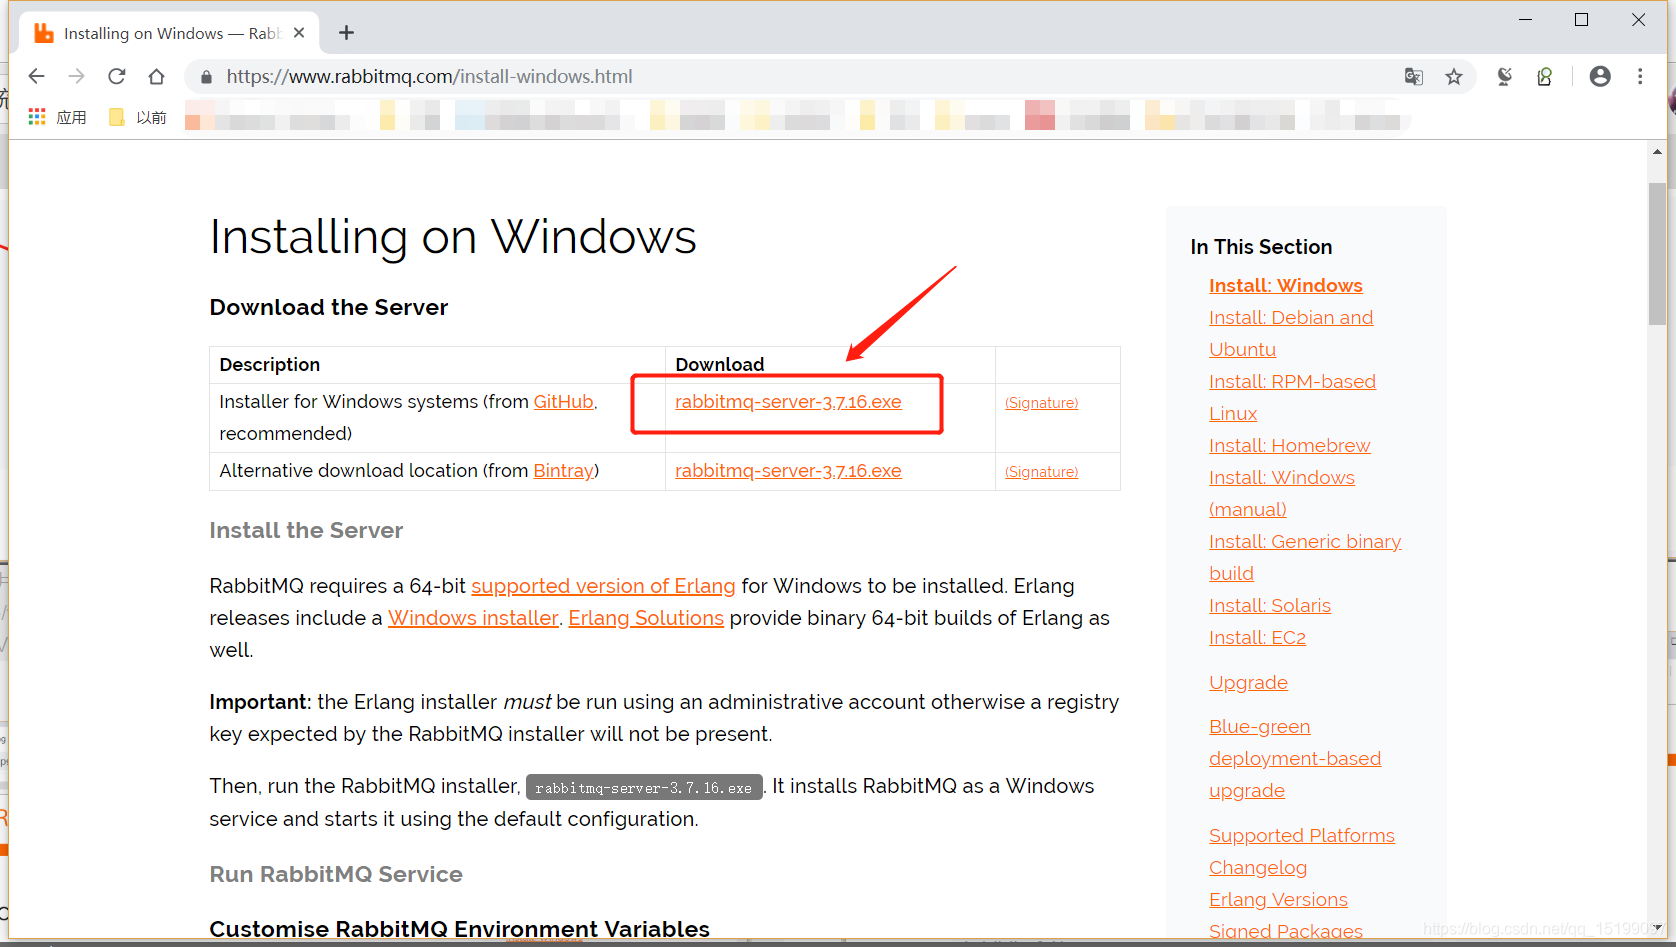Download rabbitmq-server-3.7.16.exe from Bintray row
The image size is (1676, 947).
[x=788, y=471]
